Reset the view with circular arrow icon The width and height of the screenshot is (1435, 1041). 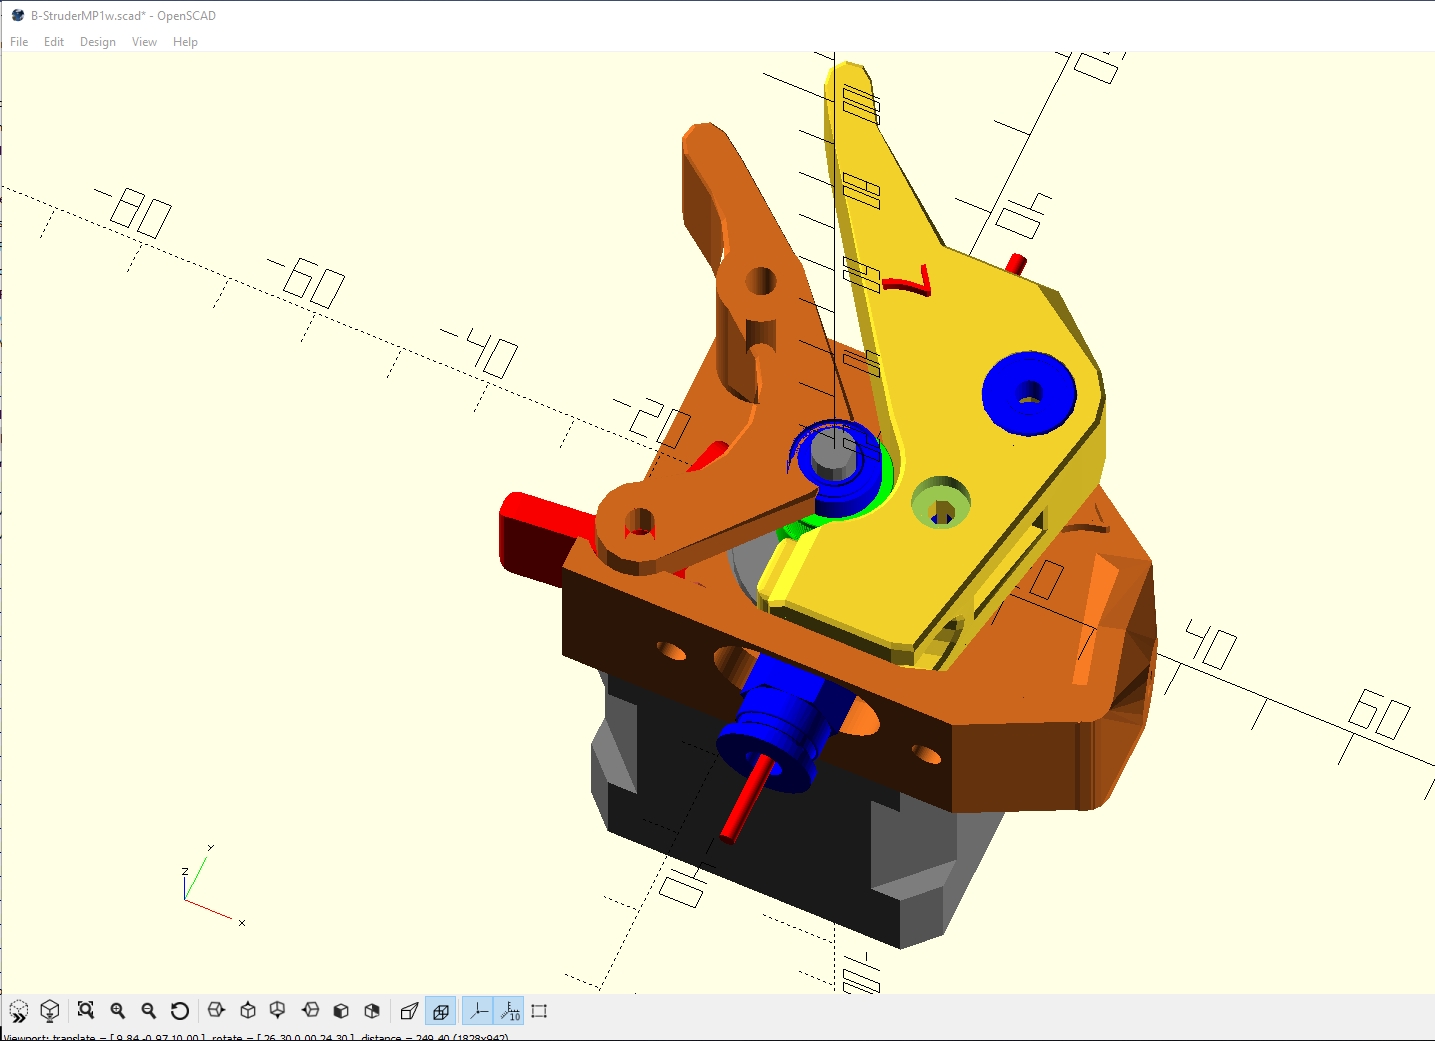(180, 1011)
